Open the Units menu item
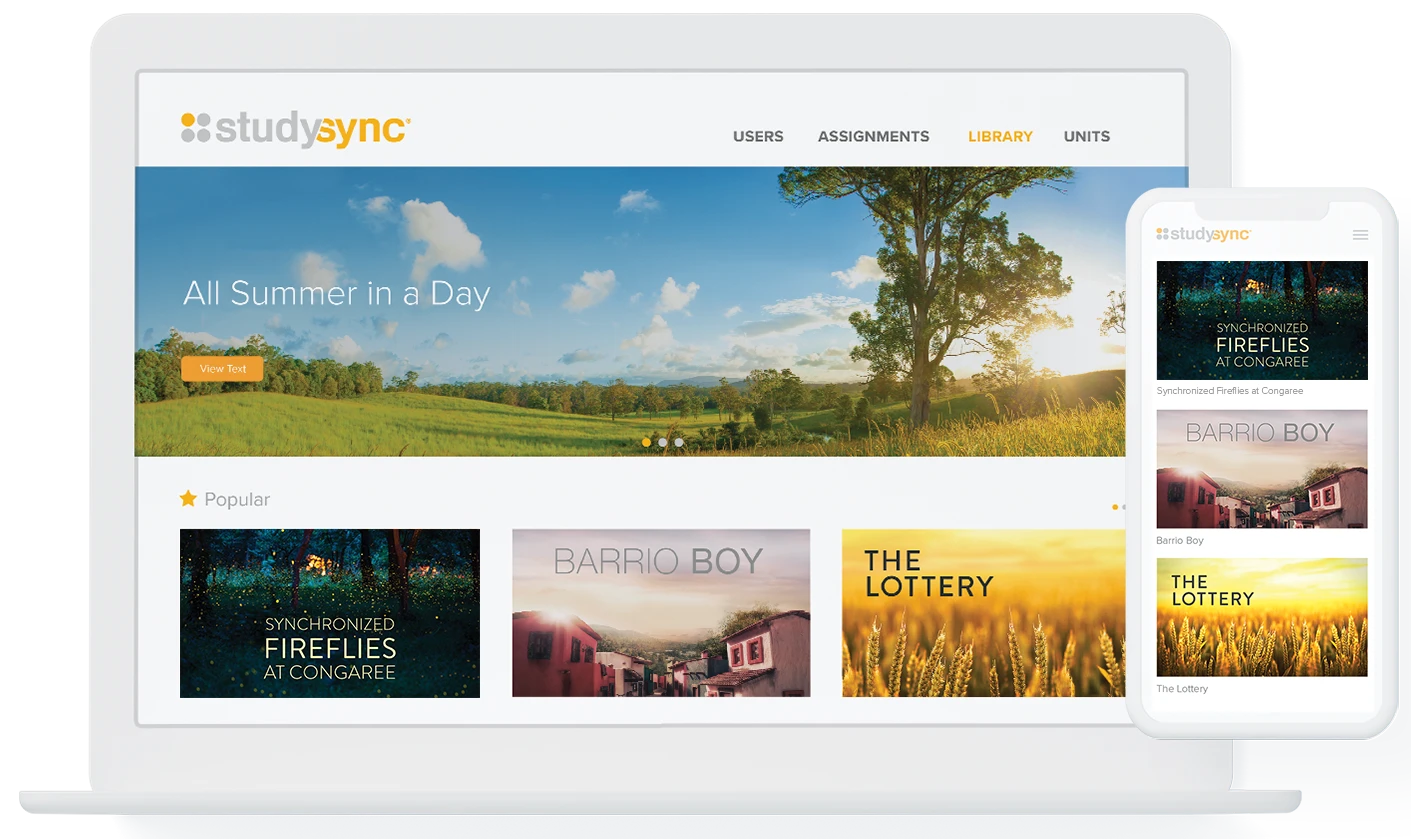Image resolution: width=1411 pixels, height=839 pixels. (1087, 136)
